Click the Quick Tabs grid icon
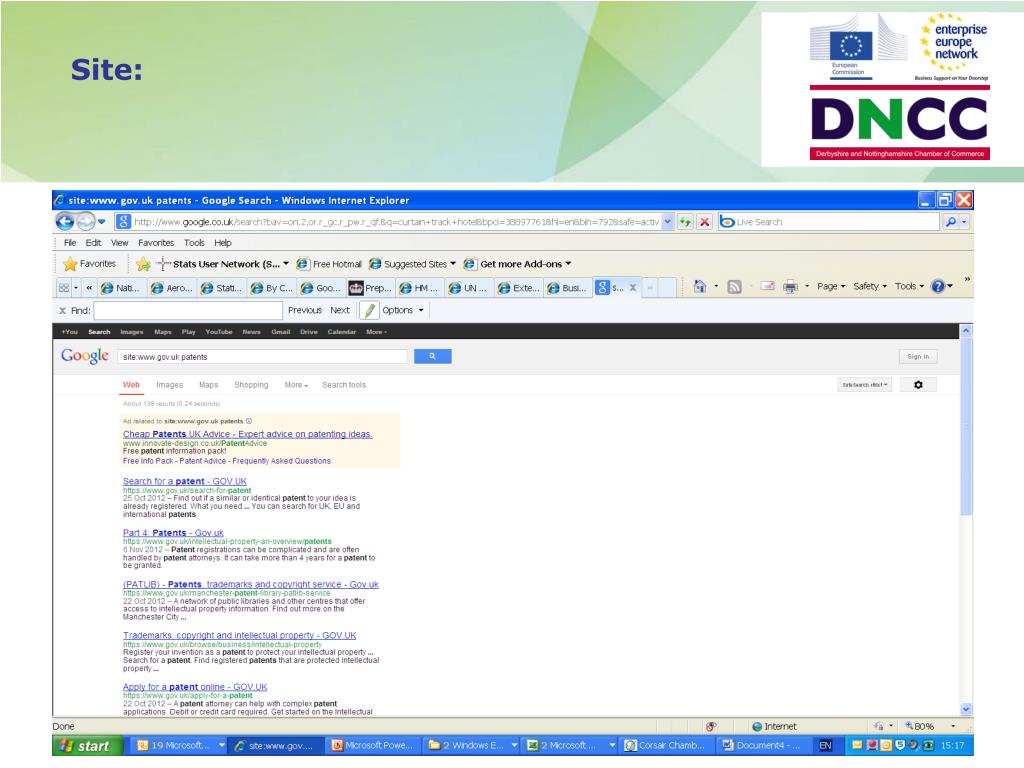Screen dimensions: 1024x768 (x=63, y=287)
